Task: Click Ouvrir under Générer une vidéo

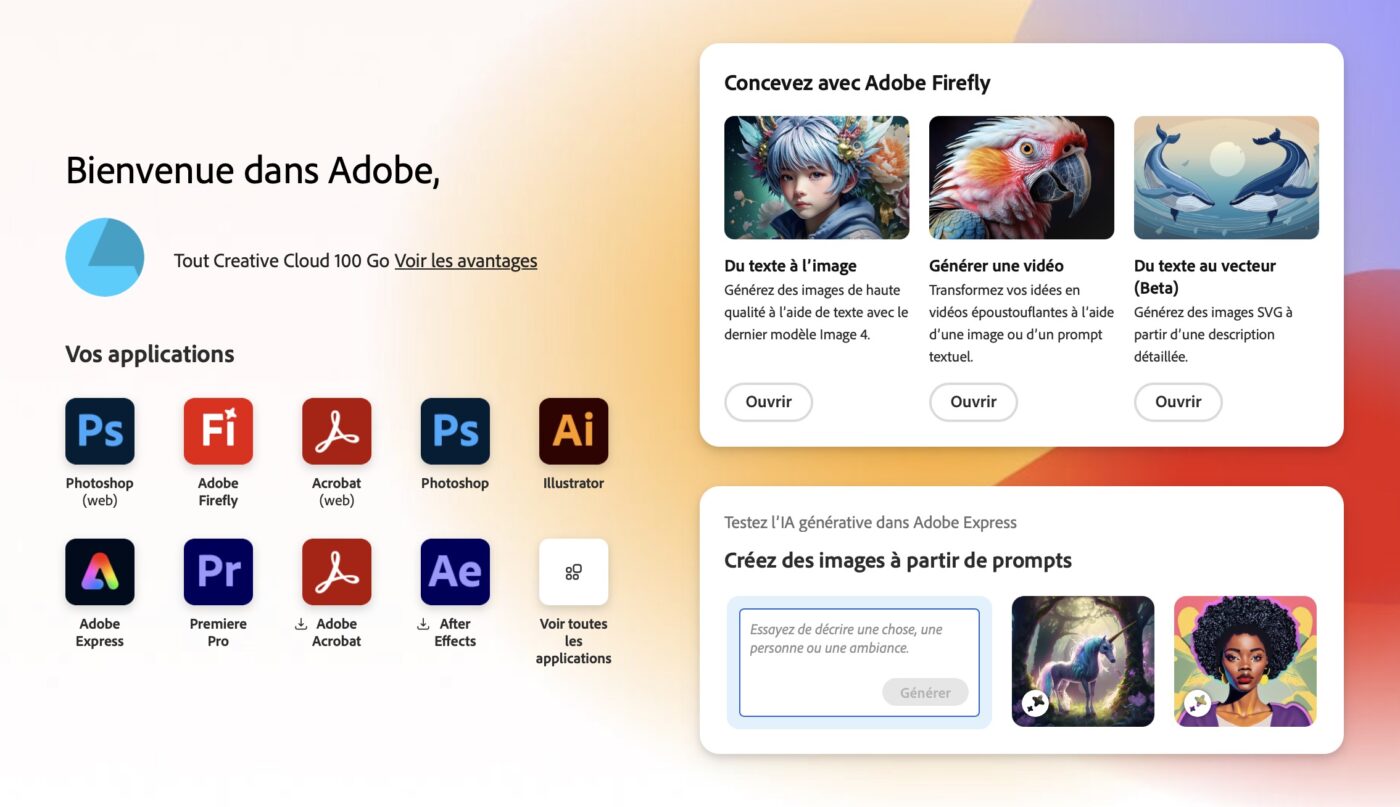Action: click(x=973, y=402)
